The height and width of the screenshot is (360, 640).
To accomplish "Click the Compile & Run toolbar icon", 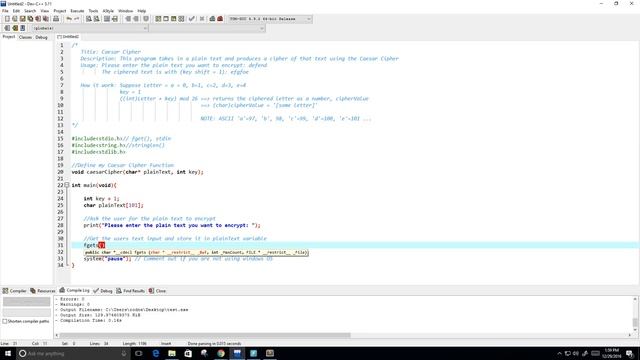I will (x=173, y=19).
